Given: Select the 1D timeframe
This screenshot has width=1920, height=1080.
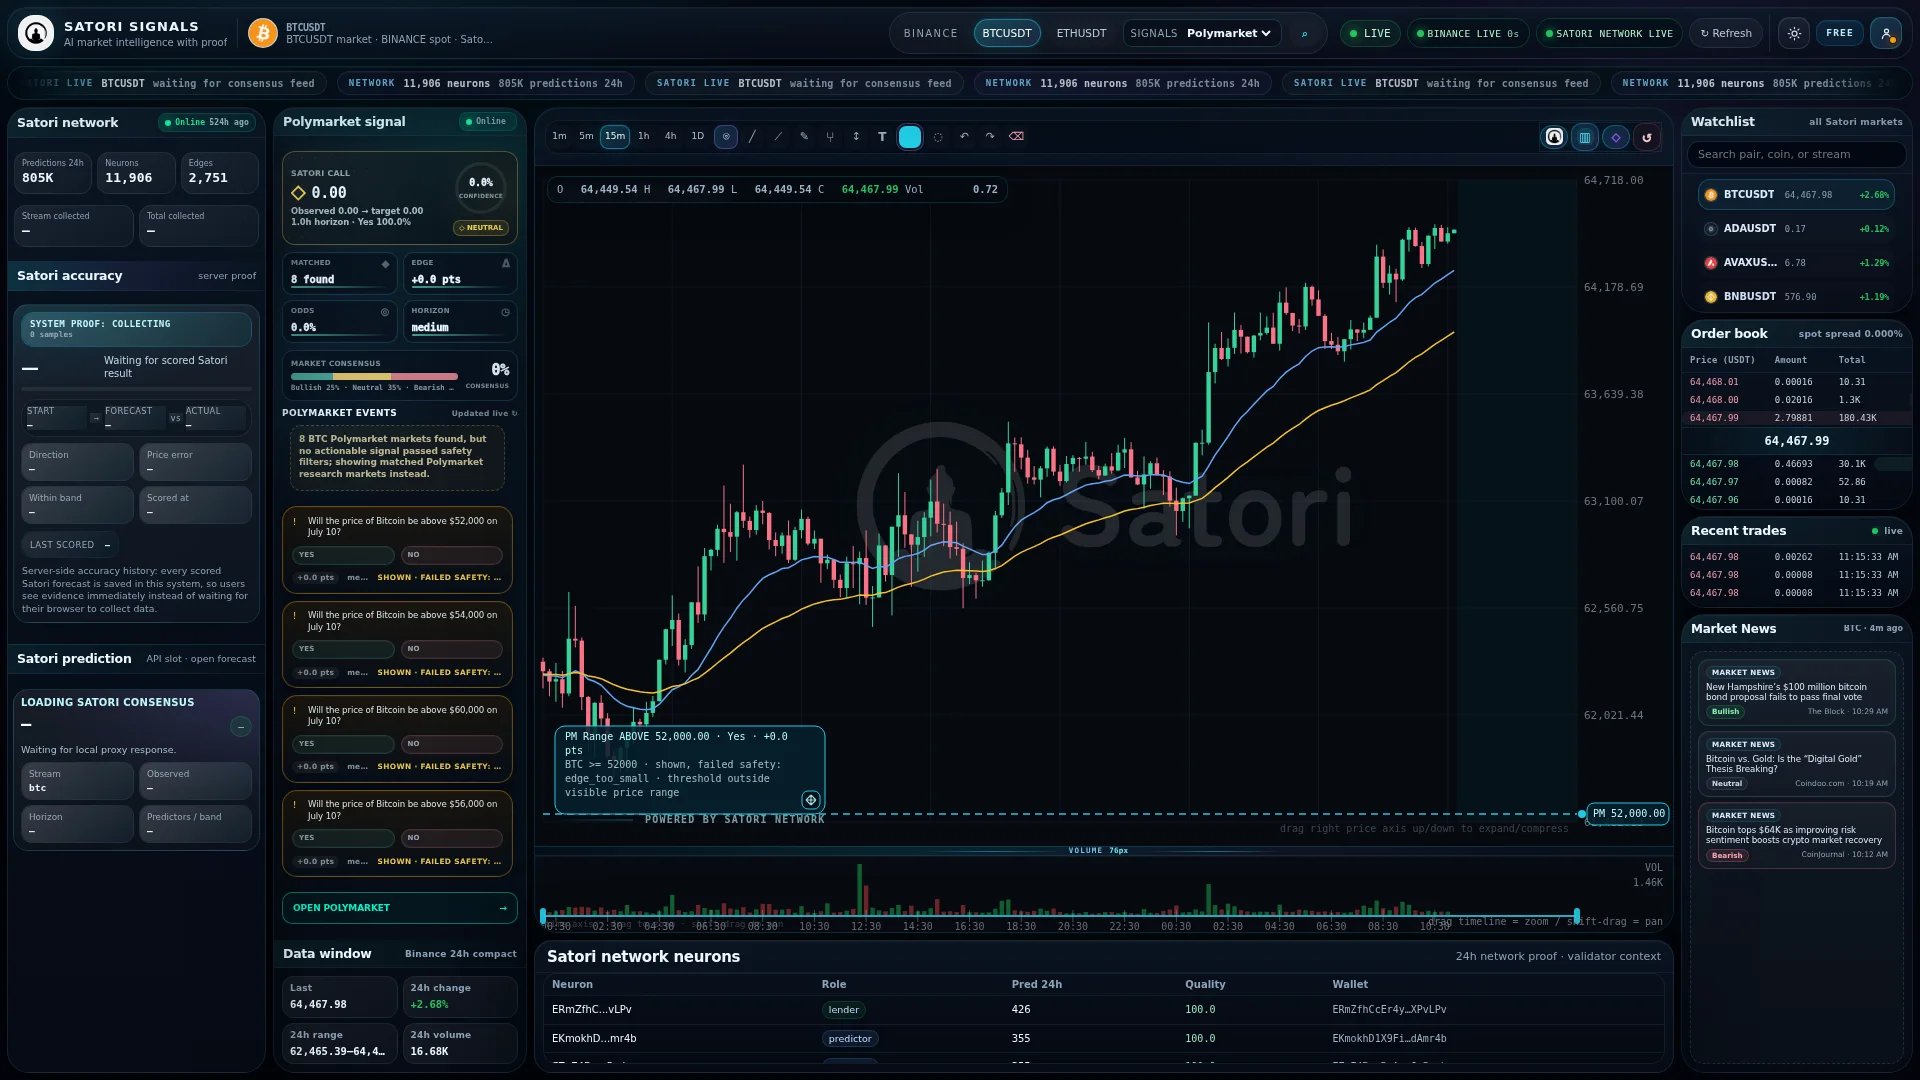Looking at the screenshot, I should click(698, 137).
